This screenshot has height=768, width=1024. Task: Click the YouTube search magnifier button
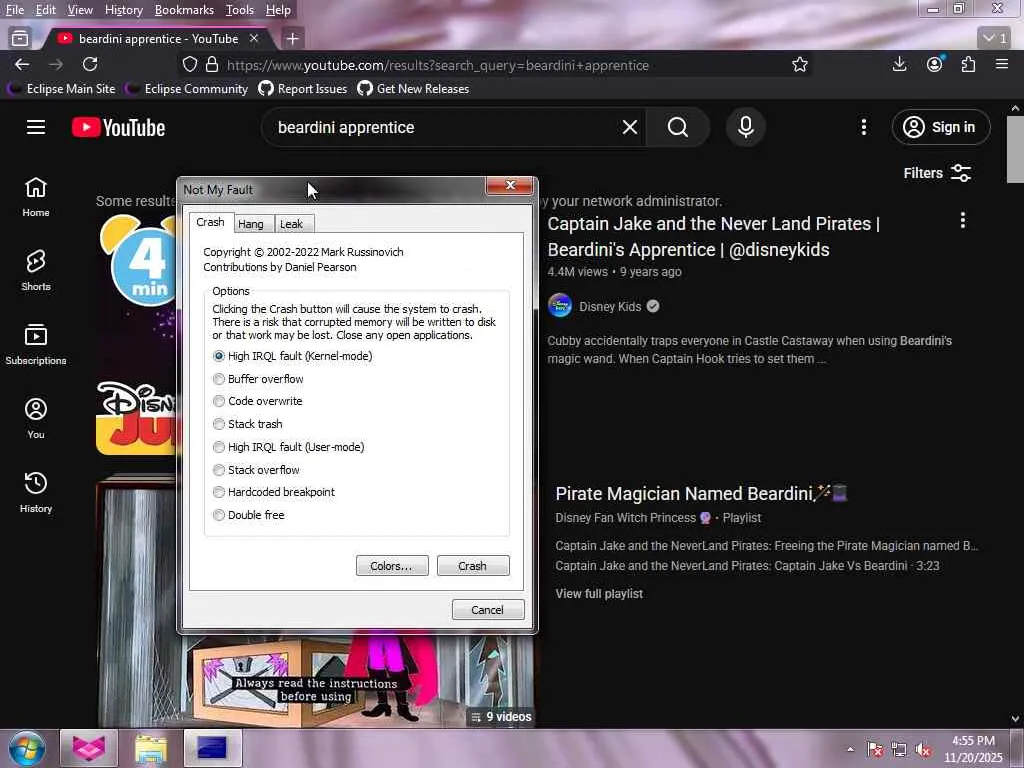[x=677, y=127]
